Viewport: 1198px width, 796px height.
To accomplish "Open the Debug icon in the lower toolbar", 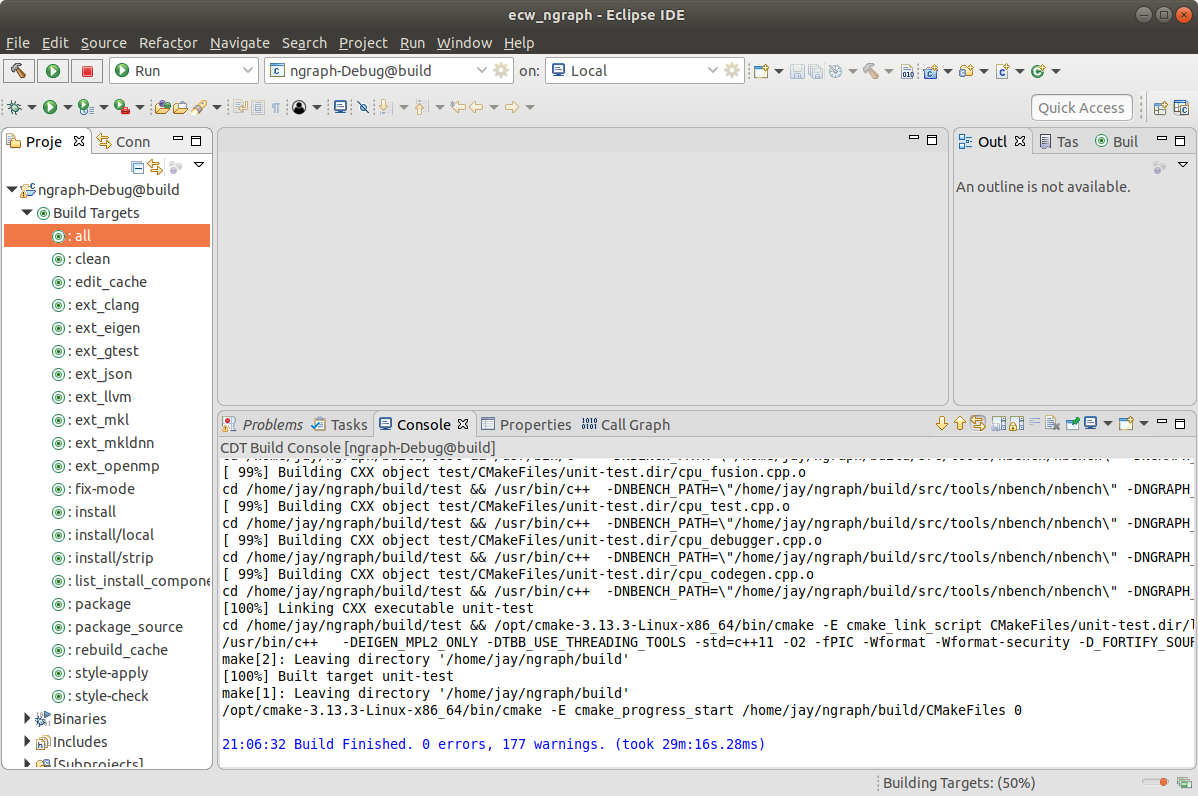I will pos(15,107).
